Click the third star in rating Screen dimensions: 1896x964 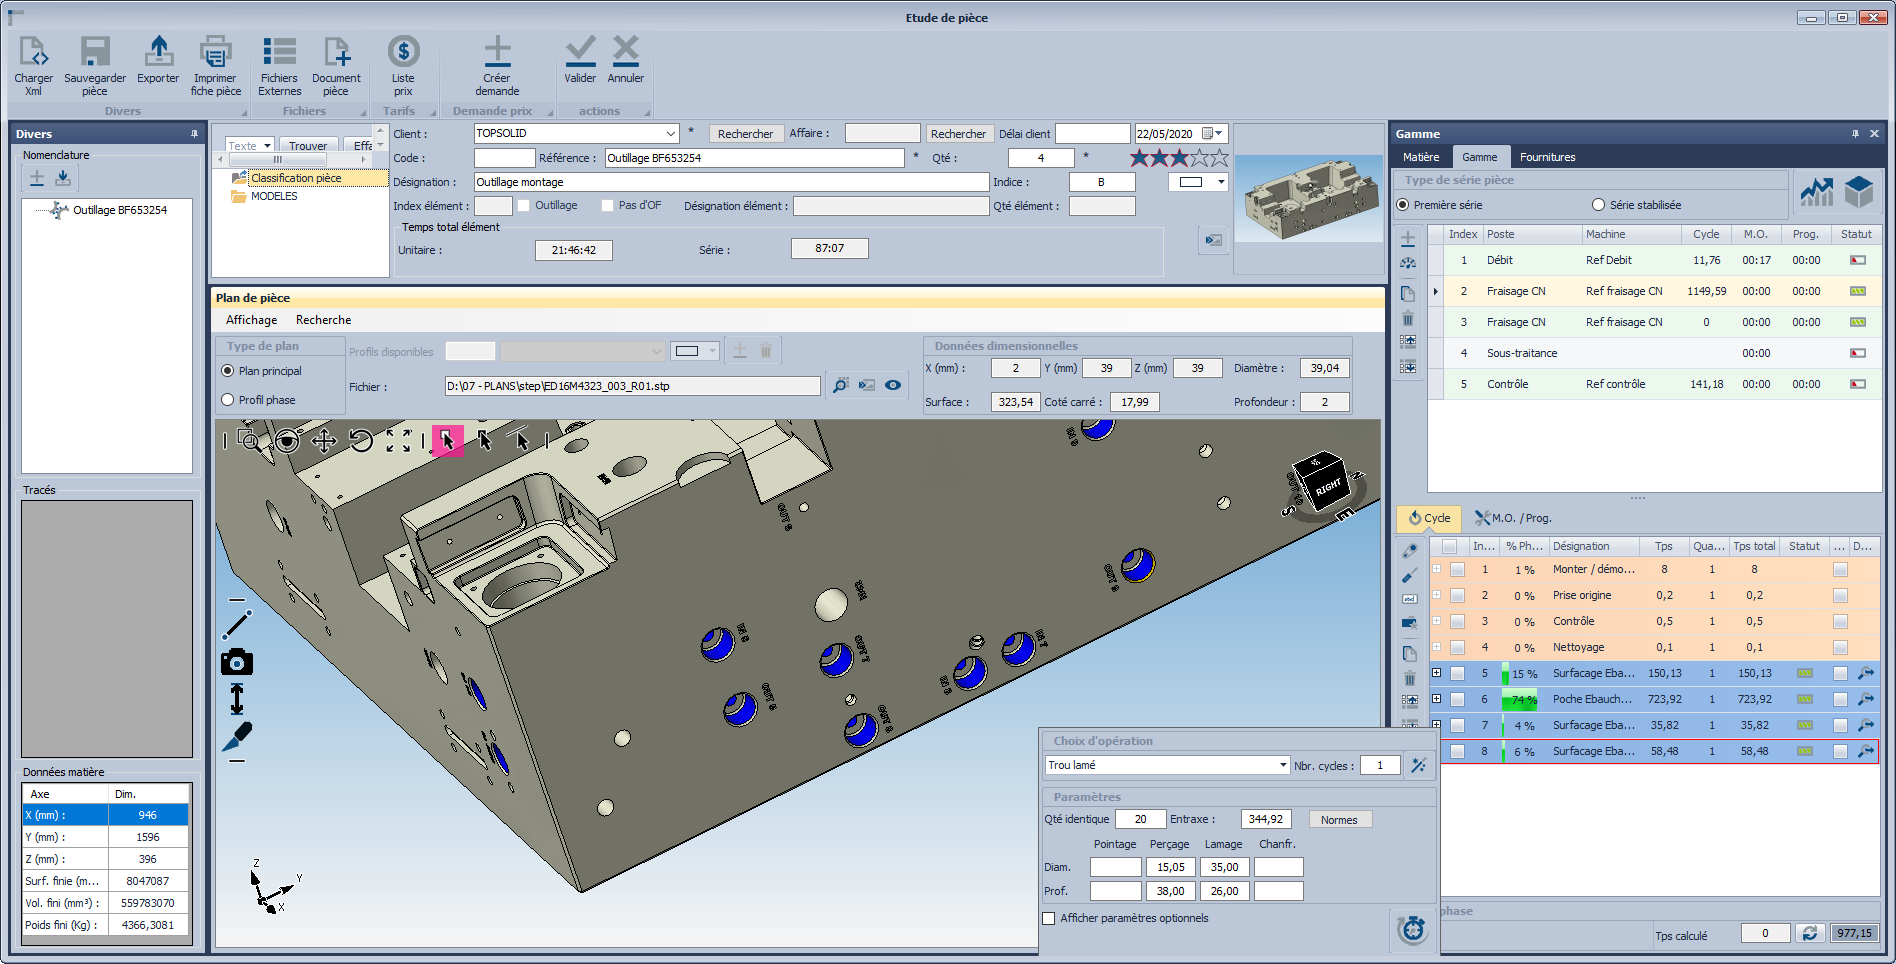tap(1179, 158)
